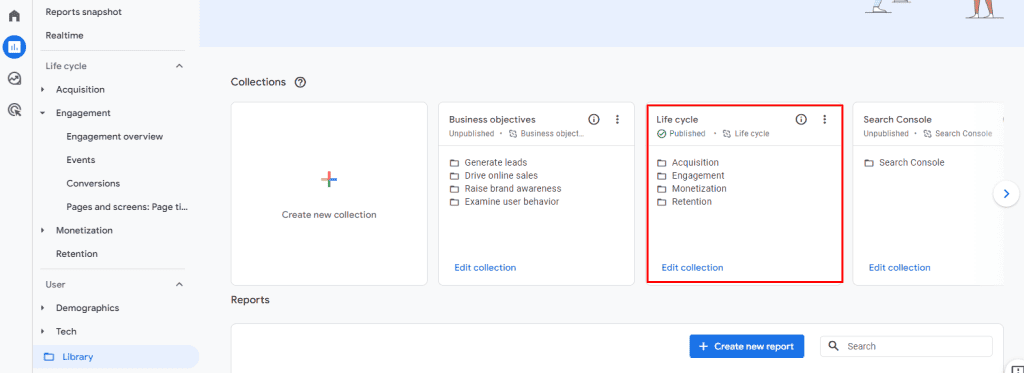Collapse the Engagement tree arrow

[x=43, y=113]
